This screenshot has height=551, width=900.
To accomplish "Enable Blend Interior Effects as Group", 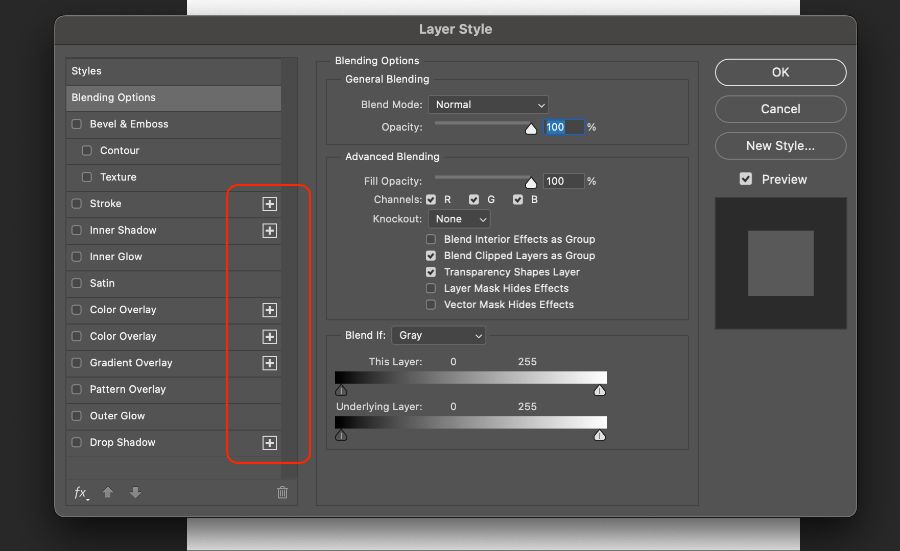I will (x=431, y=239).
